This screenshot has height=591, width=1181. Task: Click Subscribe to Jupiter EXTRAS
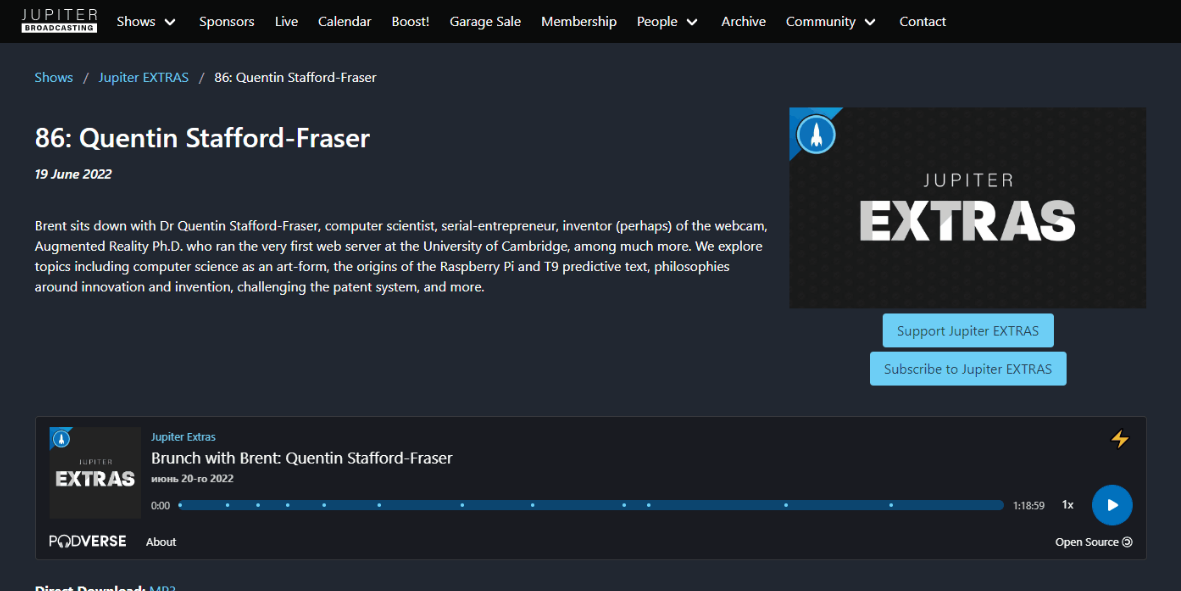pos(967,368)
